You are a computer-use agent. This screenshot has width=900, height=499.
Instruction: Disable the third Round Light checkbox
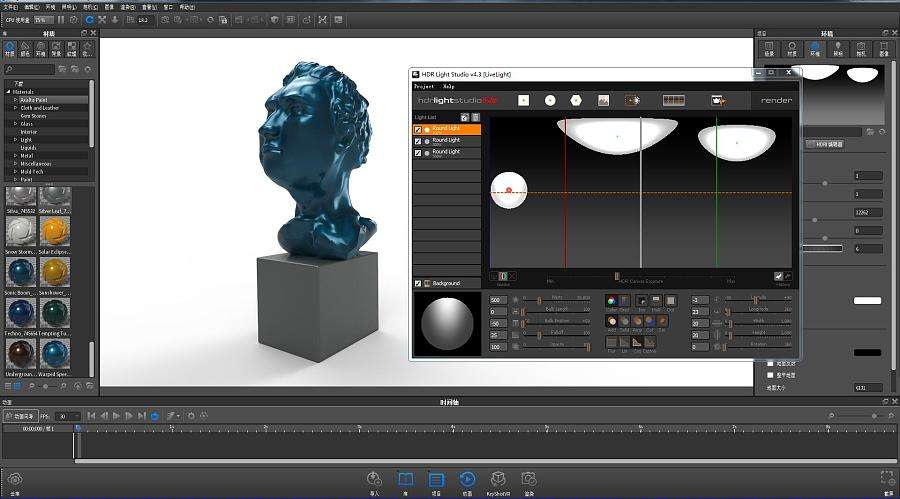418,152
